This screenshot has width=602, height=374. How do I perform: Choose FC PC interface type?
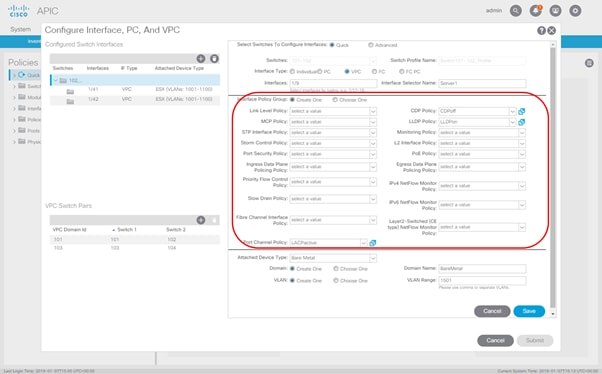[x=402, y=72]
